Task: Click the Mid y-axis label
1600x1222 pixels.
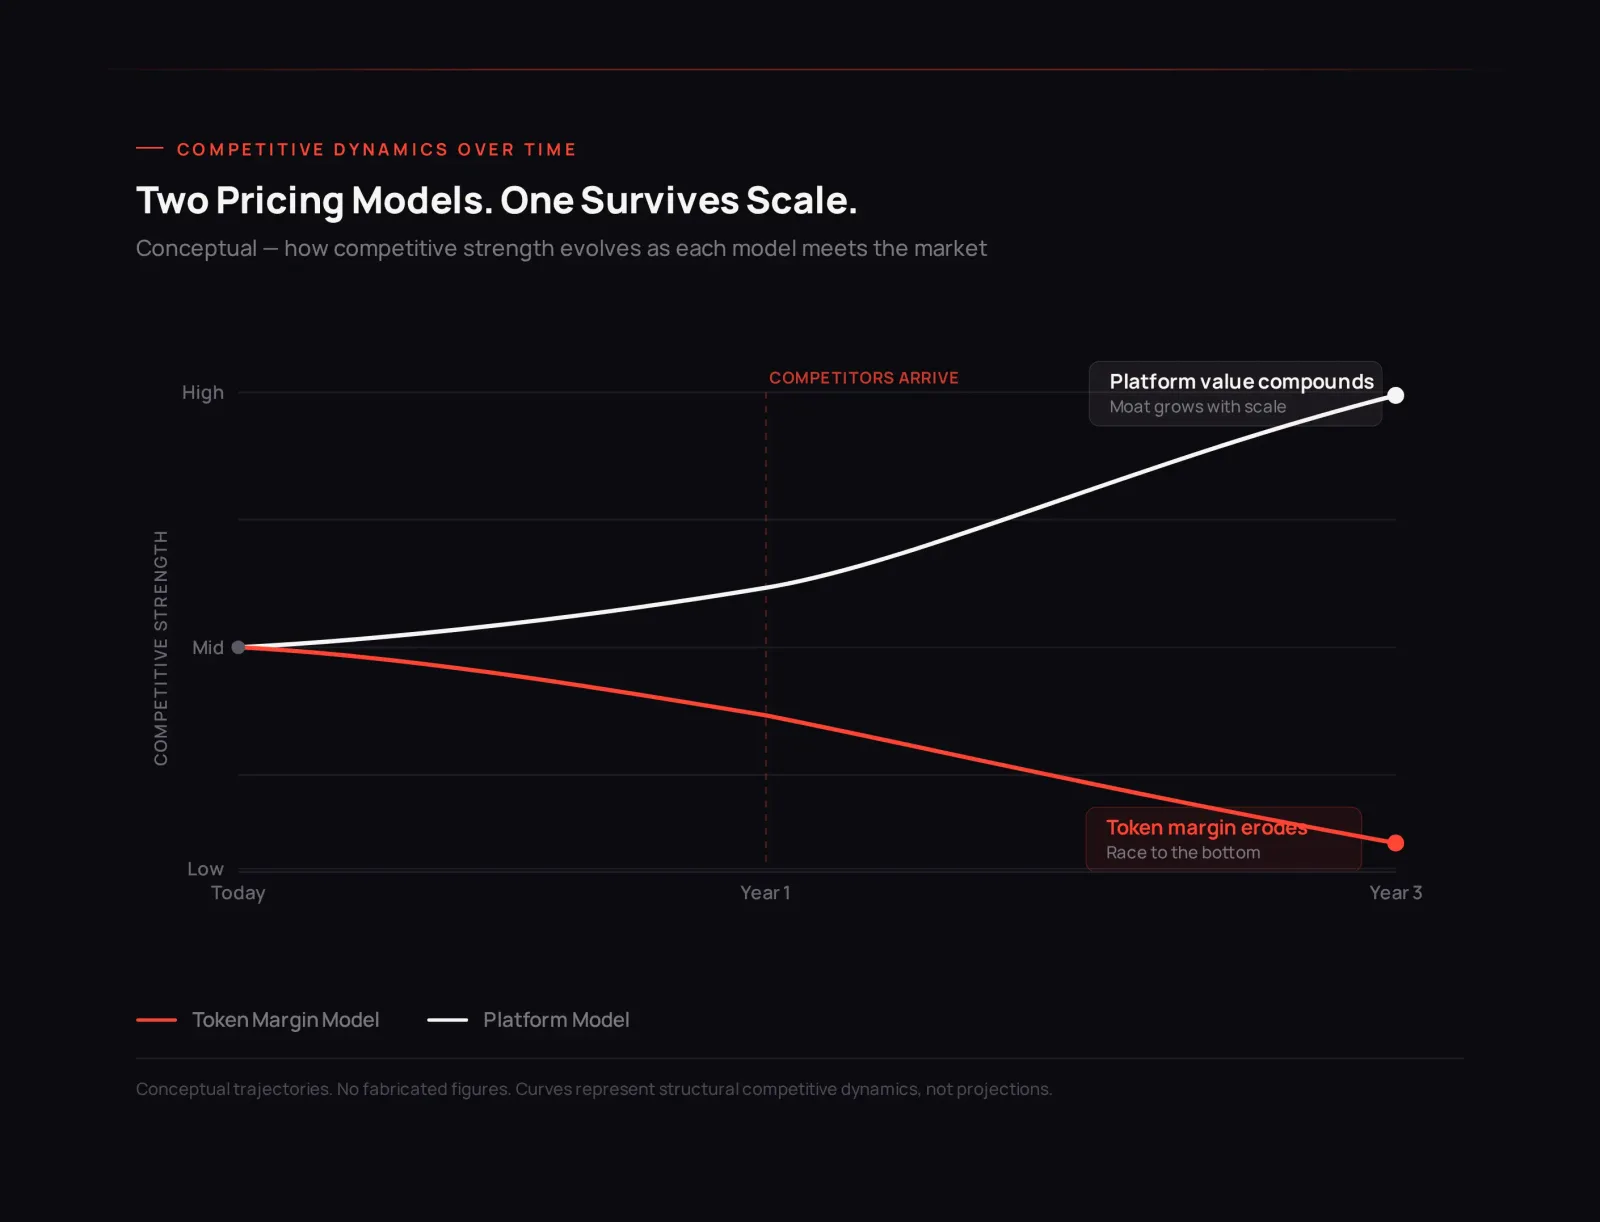Action: [208, 648]
